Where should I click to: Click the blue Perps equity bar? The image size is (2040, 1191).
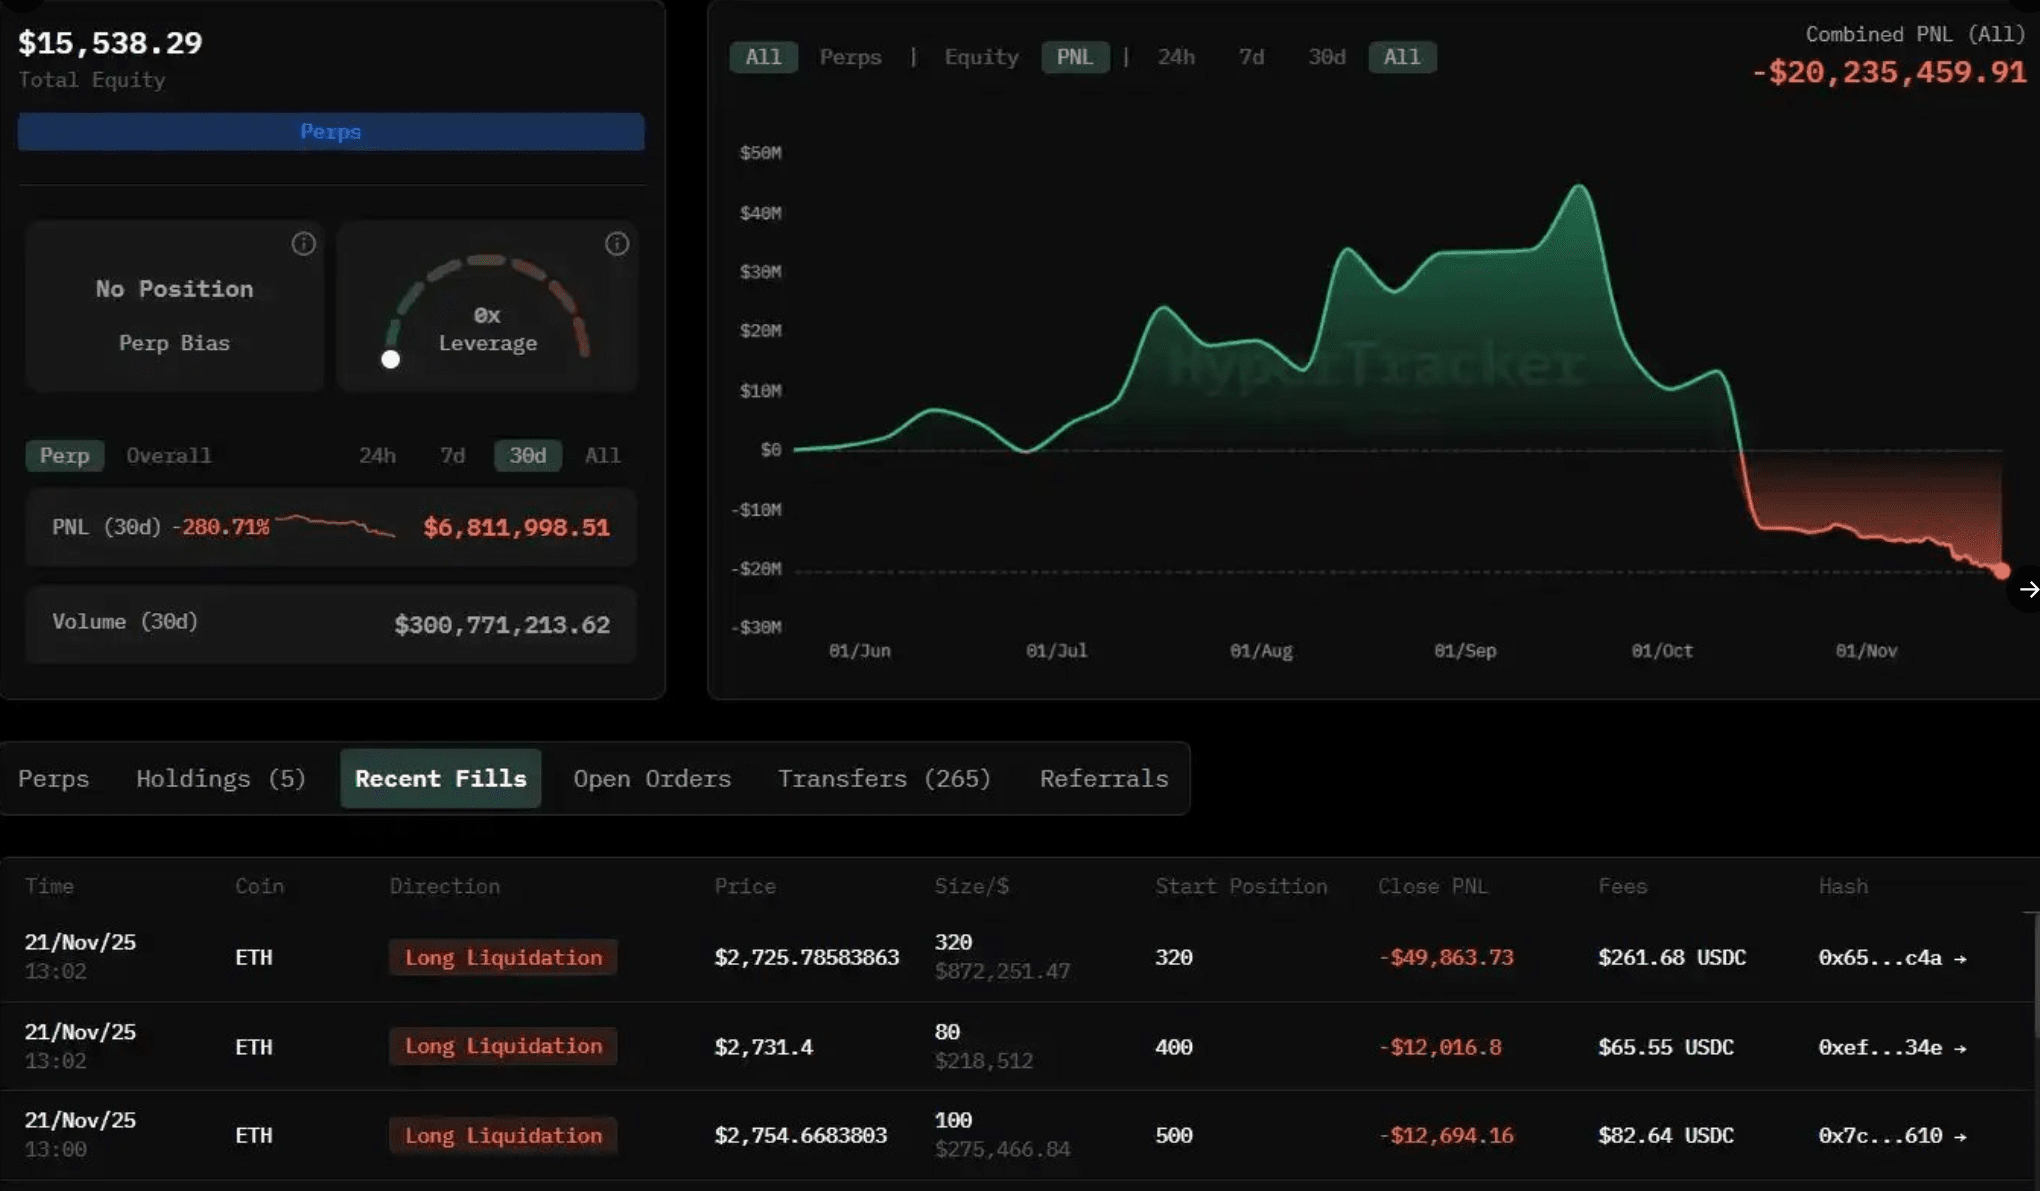[x=331, y=132]
